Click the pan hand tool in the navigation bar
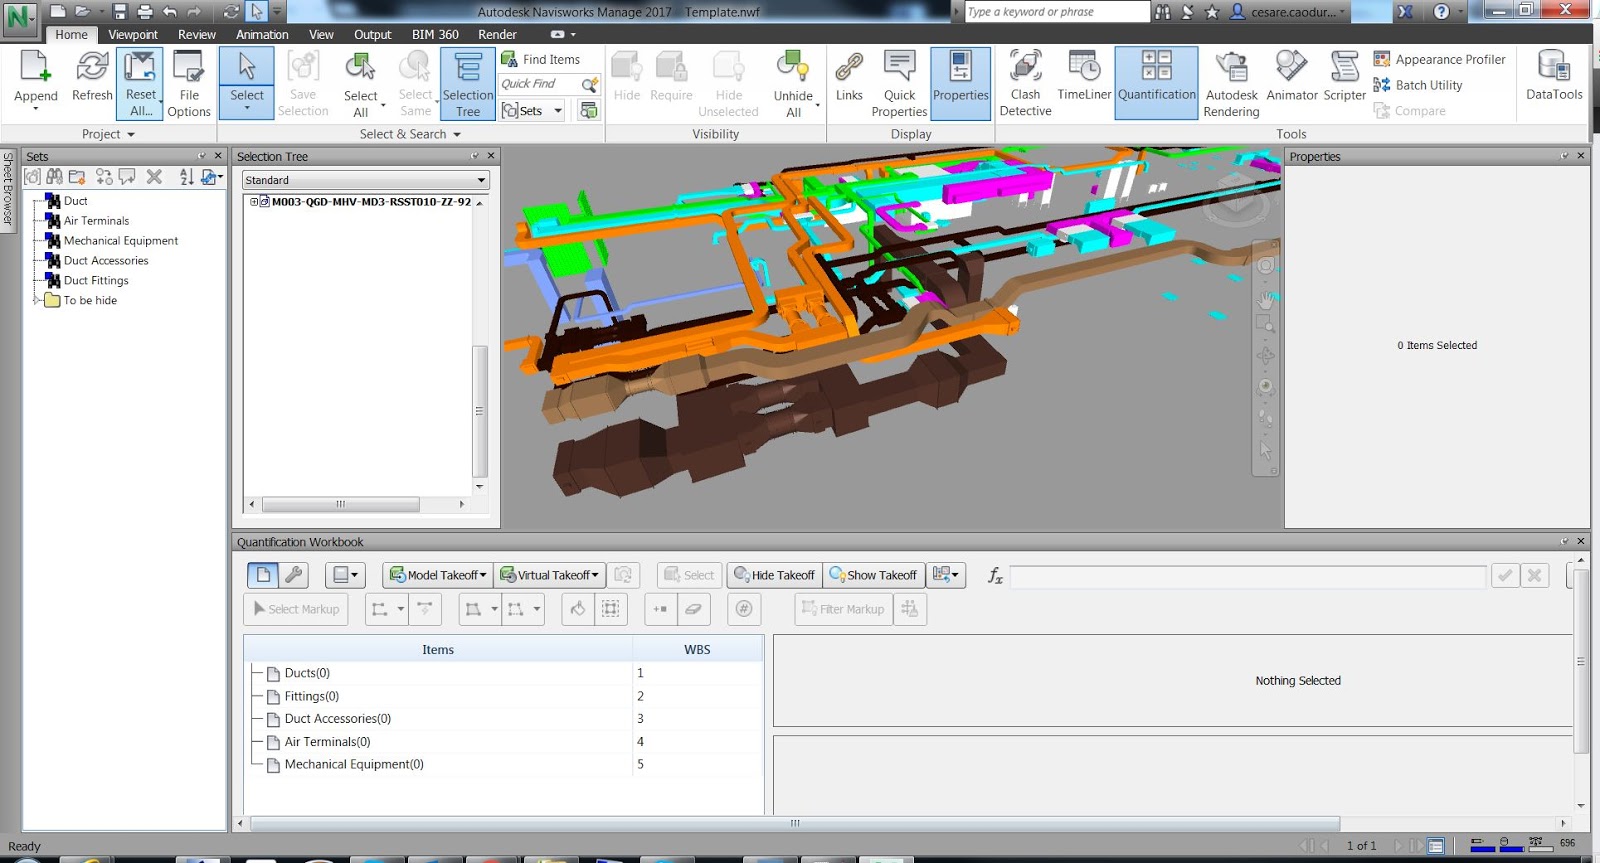The image size is (1600, 863). coord(1266,299)
